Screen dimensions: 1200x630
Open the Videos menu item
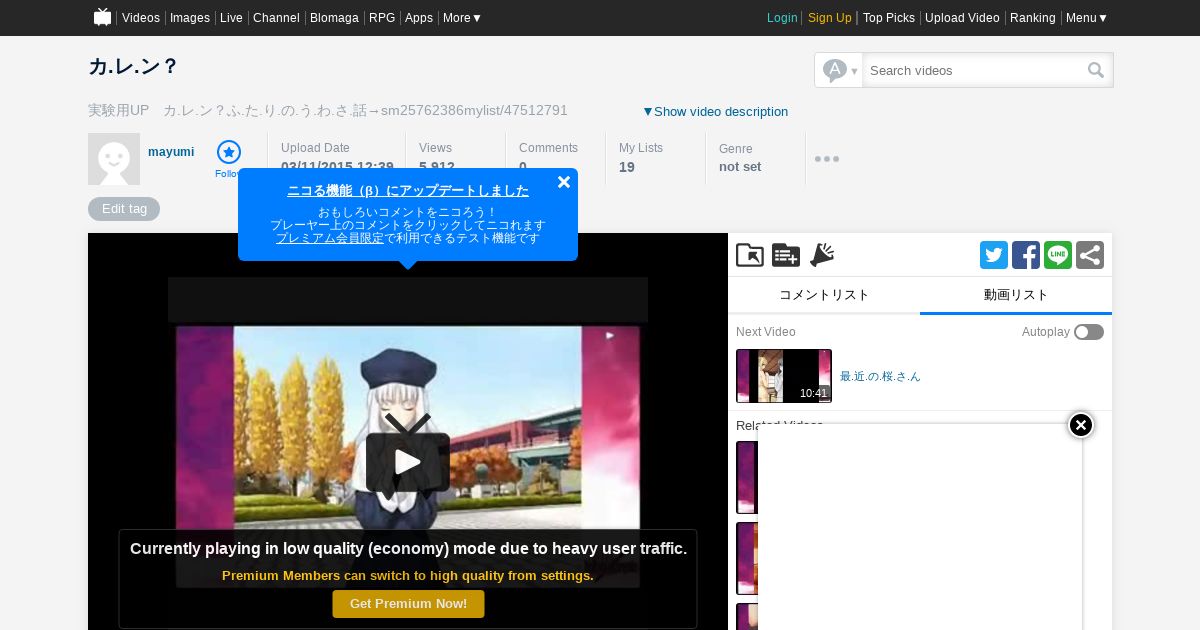(141, 18)
